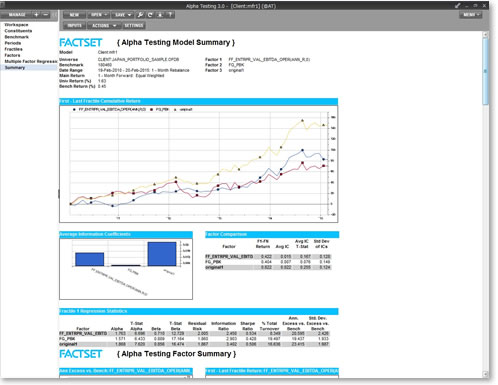Screen dimensions: 498x385
Task: Select Periods in the navigation list
Action: coord(13,43)
